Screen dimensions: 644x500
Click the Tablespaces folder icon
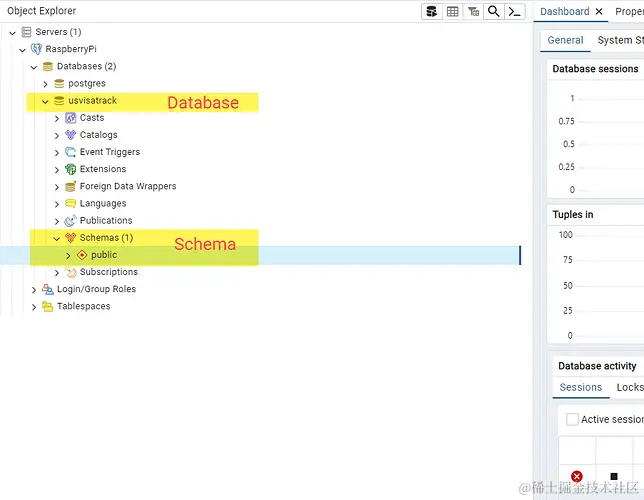point(48,306)
